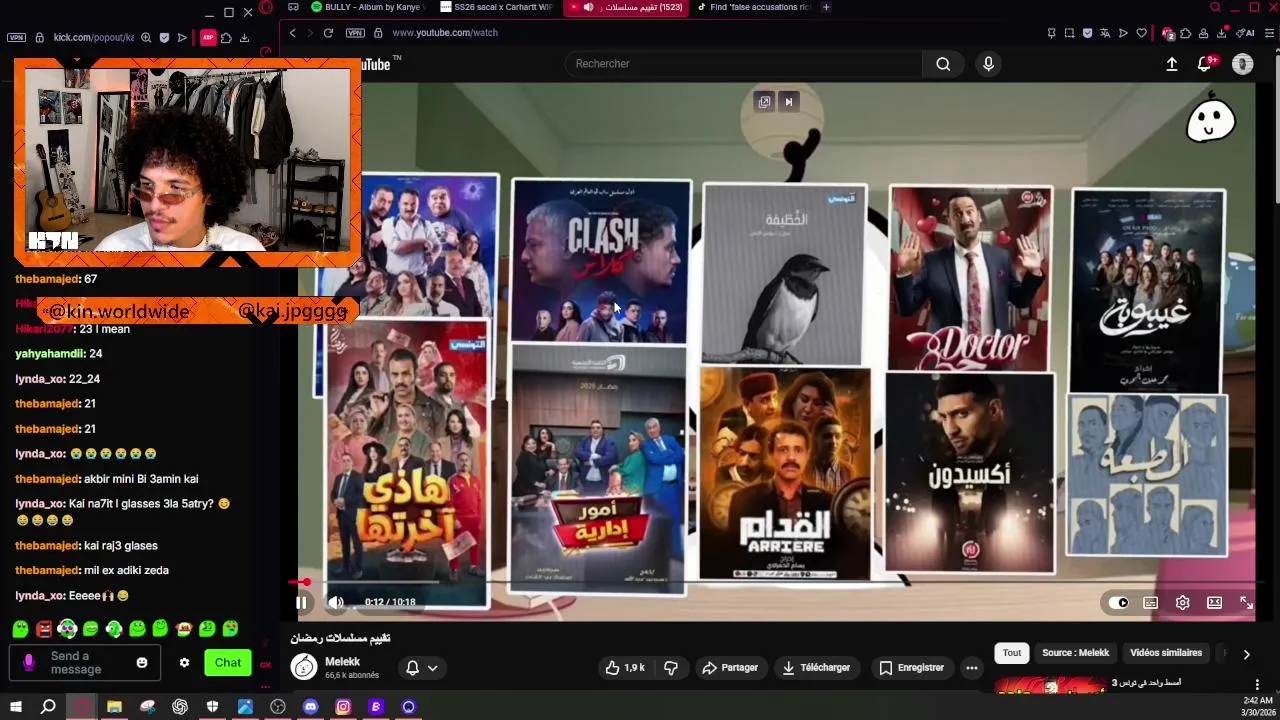Screen dimensions: 1280x720
Task: Switch to BULLY Spotify tab
Action: [367, 7]
